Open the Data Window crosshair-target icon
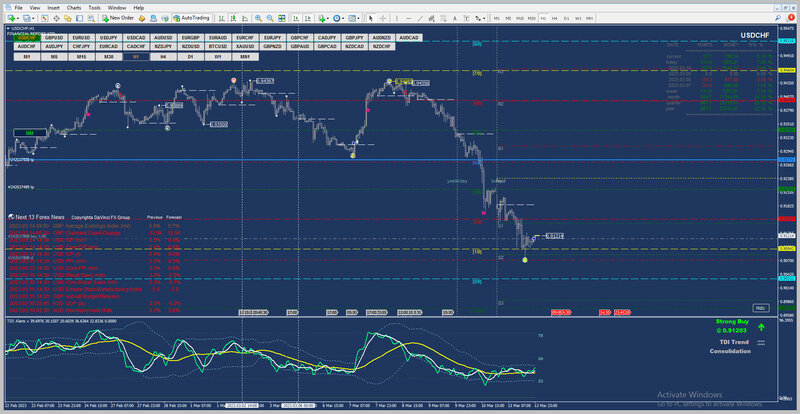Viewport: 800px width, 414px height. point(56,18)
